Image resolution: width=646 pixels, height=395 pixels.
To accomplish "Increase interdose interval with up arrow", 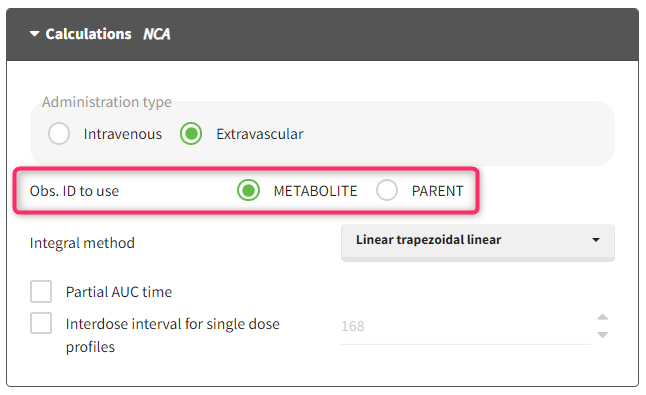I will 603,317.
